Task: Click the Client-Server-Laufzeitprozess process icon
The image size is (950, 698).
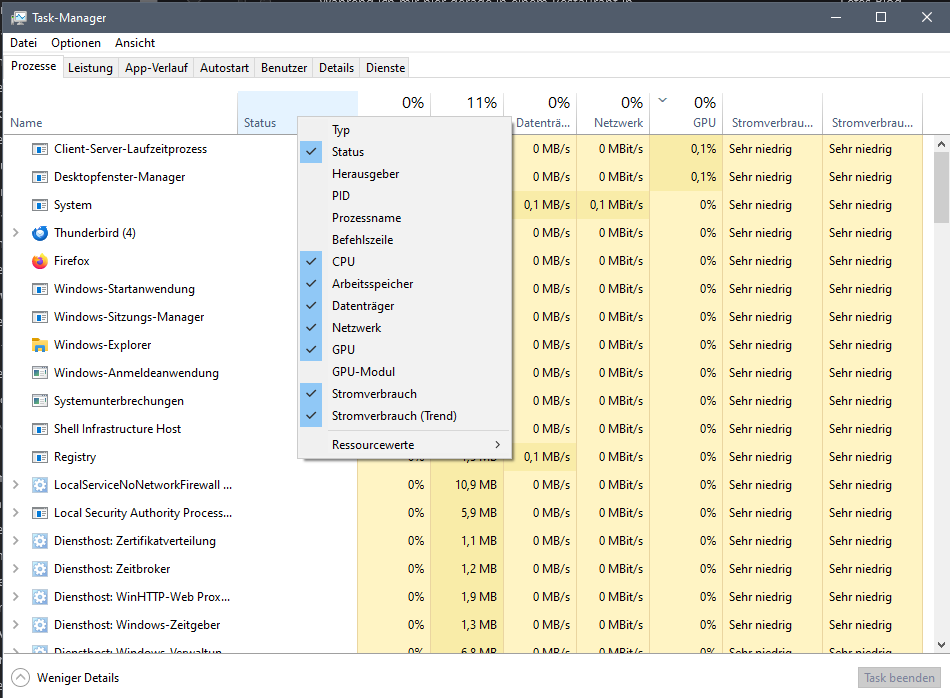Action: tap(39, 149)
